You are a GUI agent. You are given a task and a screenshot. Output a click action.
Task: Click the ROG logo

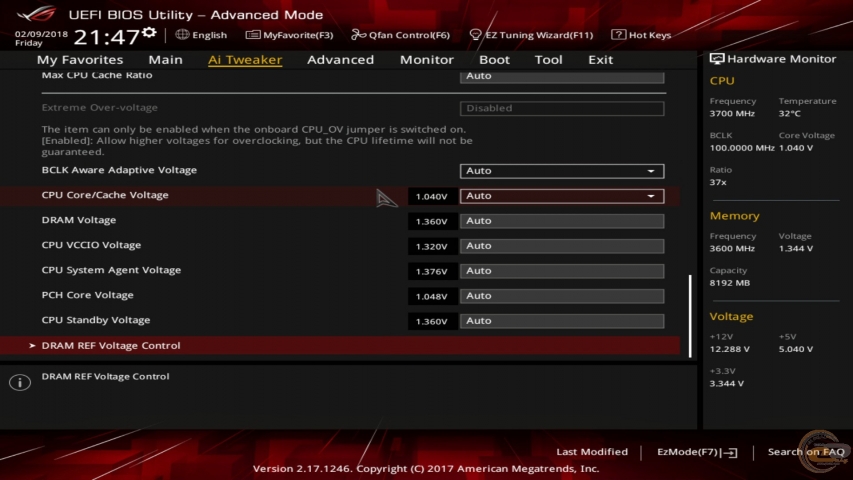click(x=37, y=13)
